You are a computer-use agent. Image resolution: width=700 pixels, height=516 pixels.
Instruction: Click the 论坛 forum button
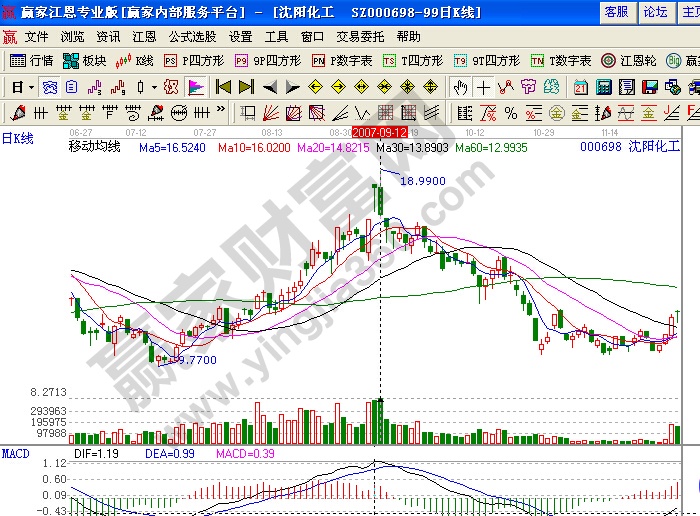[655, 12]
